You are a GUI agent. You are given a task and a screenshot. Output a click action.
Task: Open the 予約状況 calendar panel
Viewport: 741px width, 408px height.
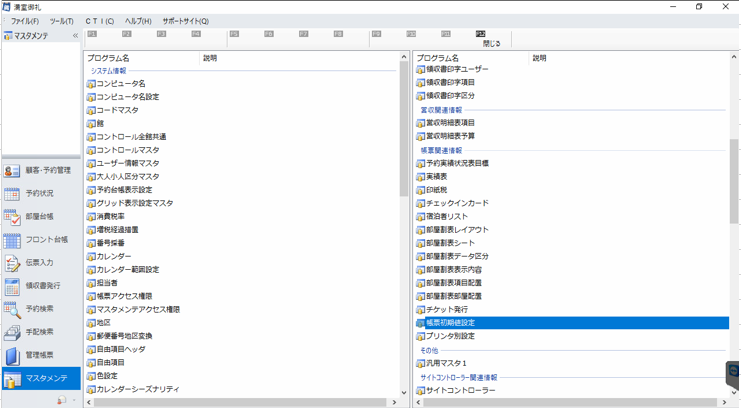tap(40, 194)
